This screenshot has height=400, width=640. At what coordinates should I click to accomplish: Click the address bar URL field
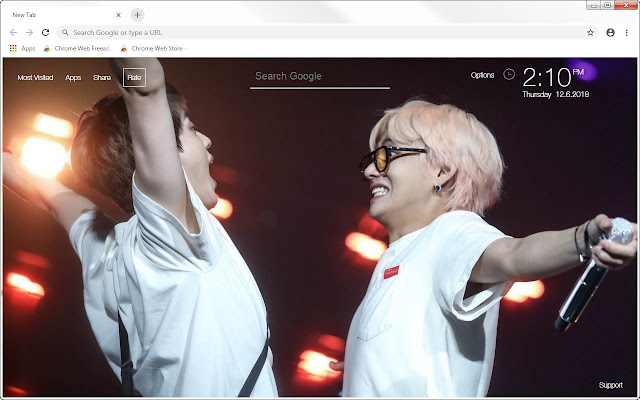click(x=327, y=33)
